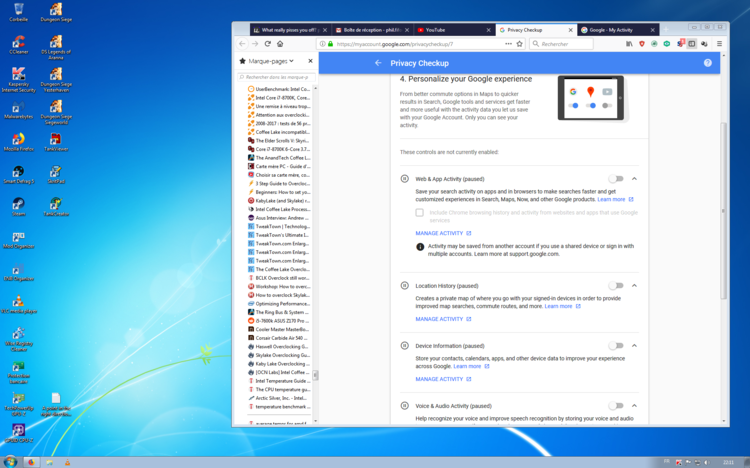Bookmark this page with the star icon
Image resolution: width=750 pixels, height=468 pixels.
519,44
